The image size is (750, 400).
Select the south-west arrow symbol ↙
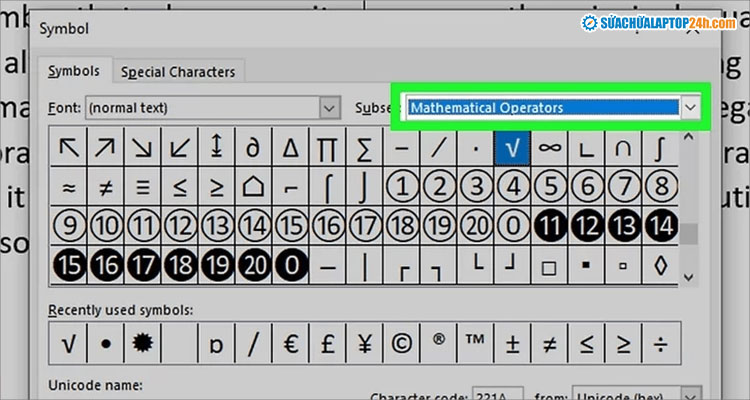(x=180, y=148)
